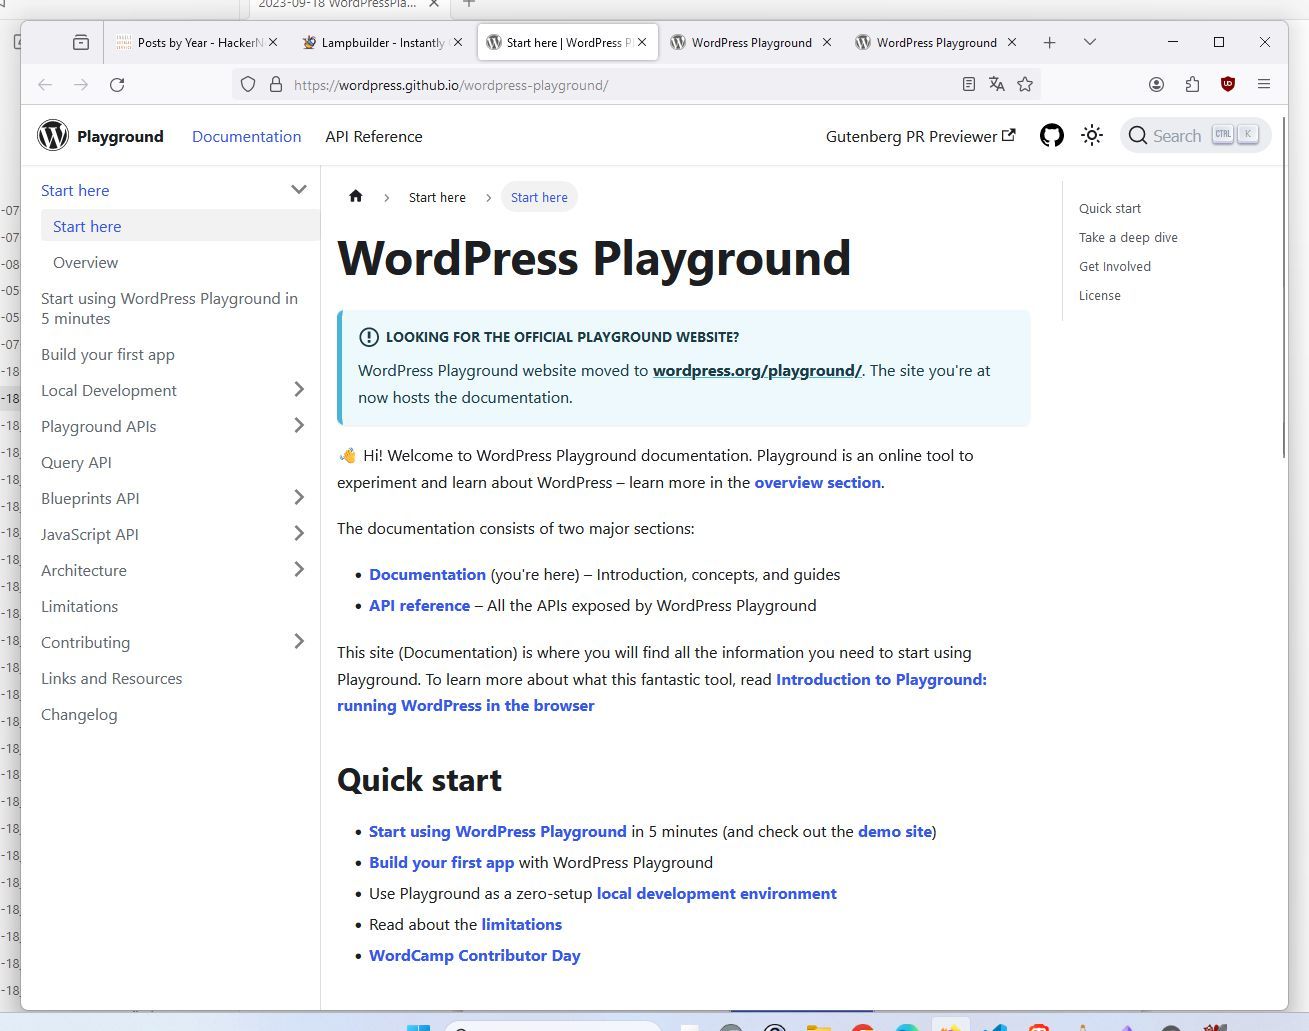Screen dimensions: 1309x1031
Task: Open the browser hamburger menu
Action: click(x=1264, y=85)
